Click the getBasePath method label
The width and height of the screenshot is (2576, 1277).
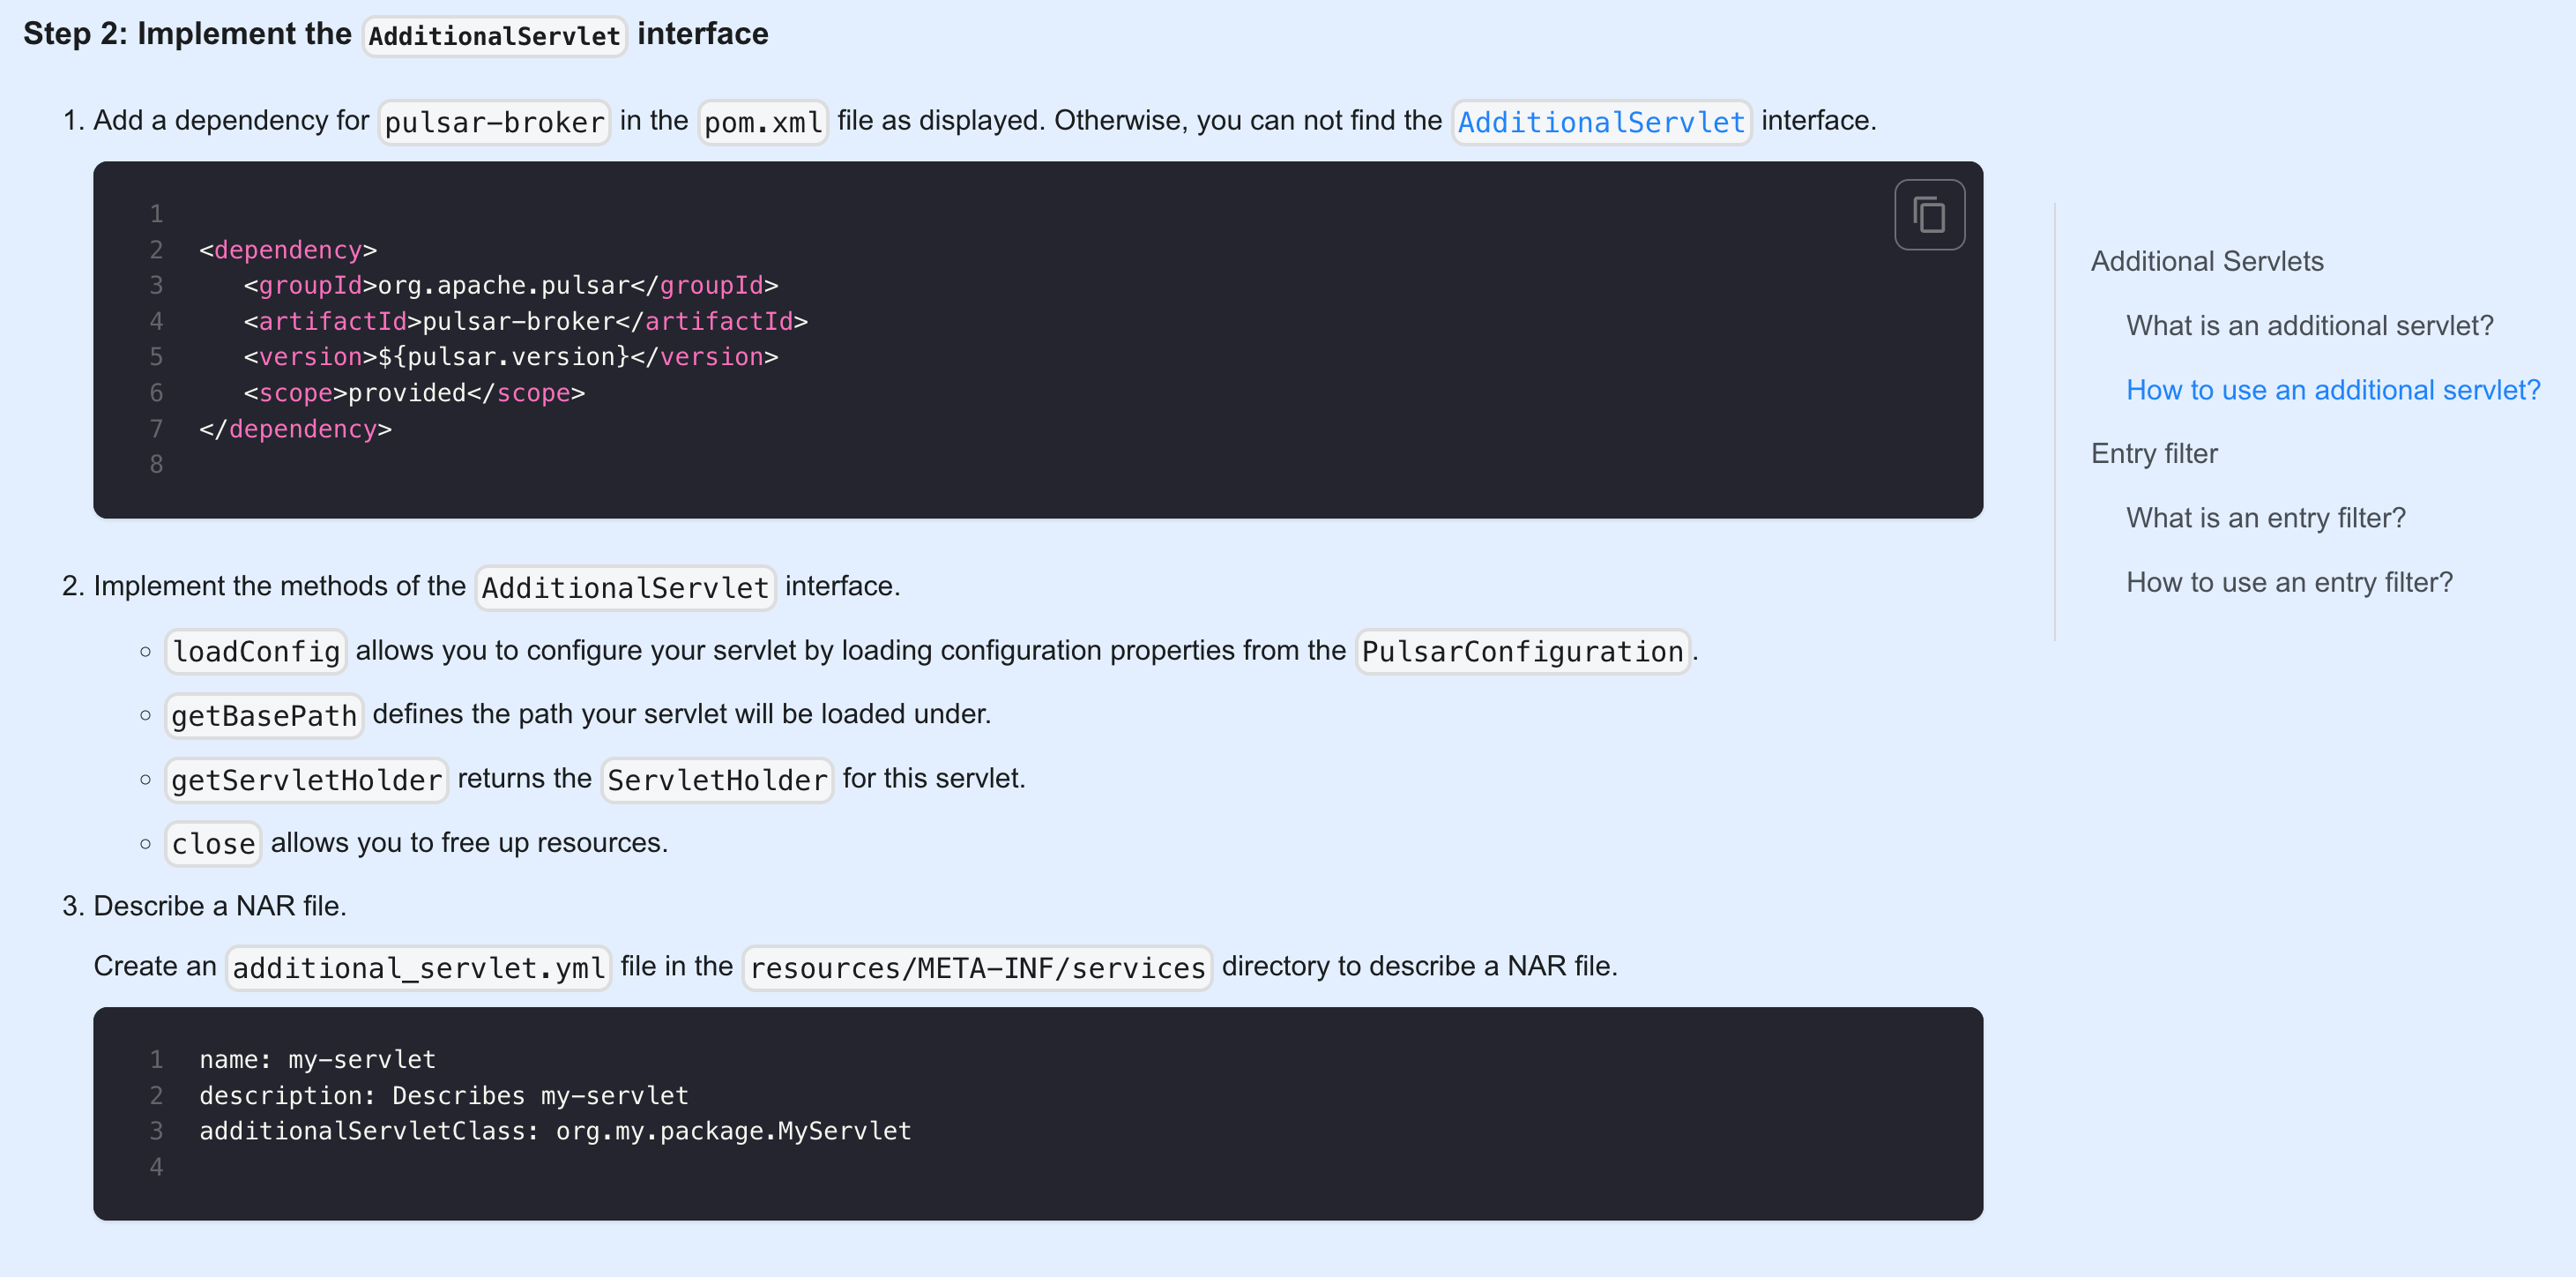(x=263, y=716)
